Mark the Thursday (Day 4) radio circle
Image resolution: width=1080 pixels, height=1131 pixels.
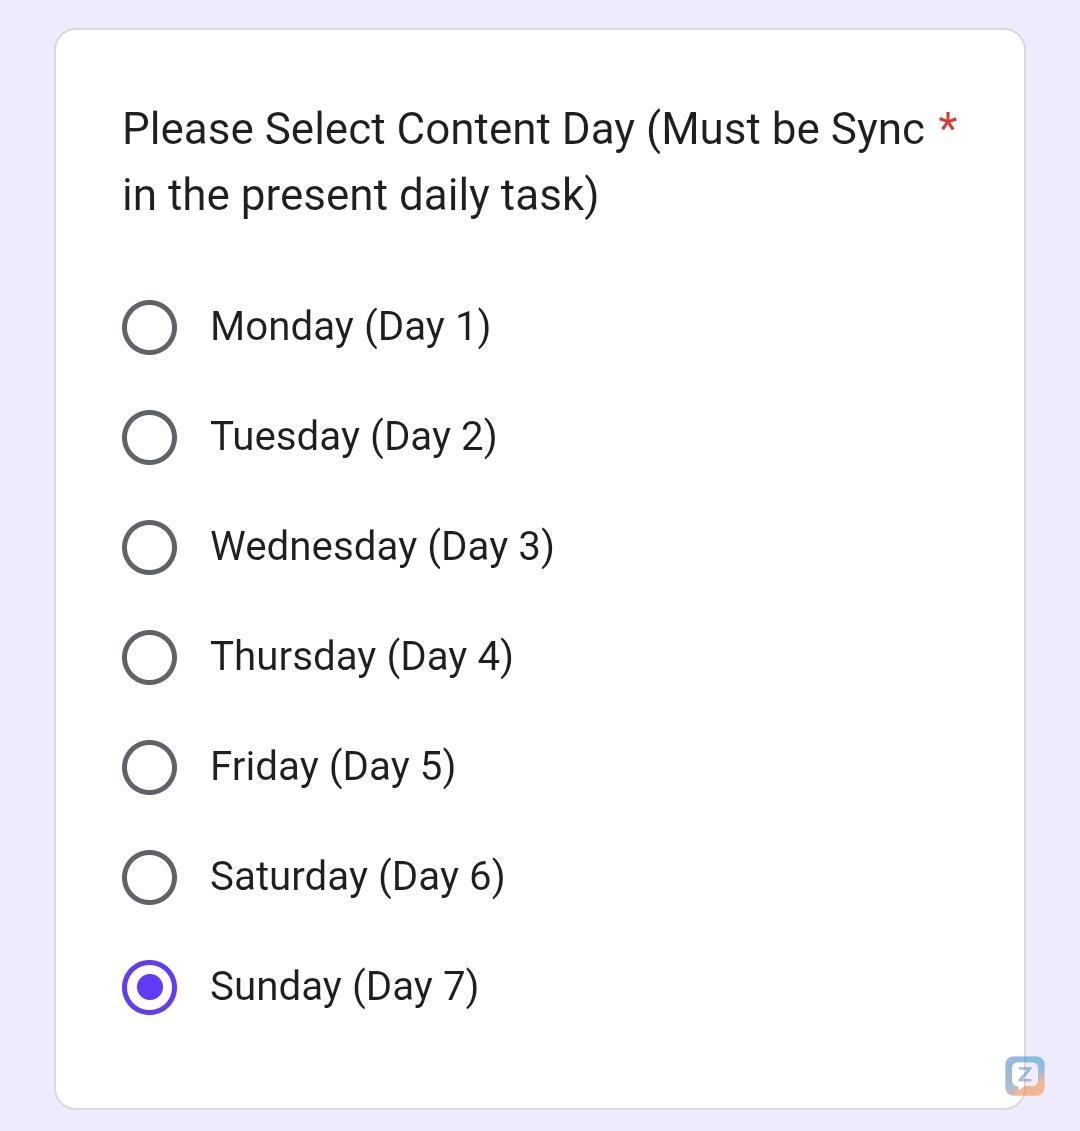click(x=150, y=657)
